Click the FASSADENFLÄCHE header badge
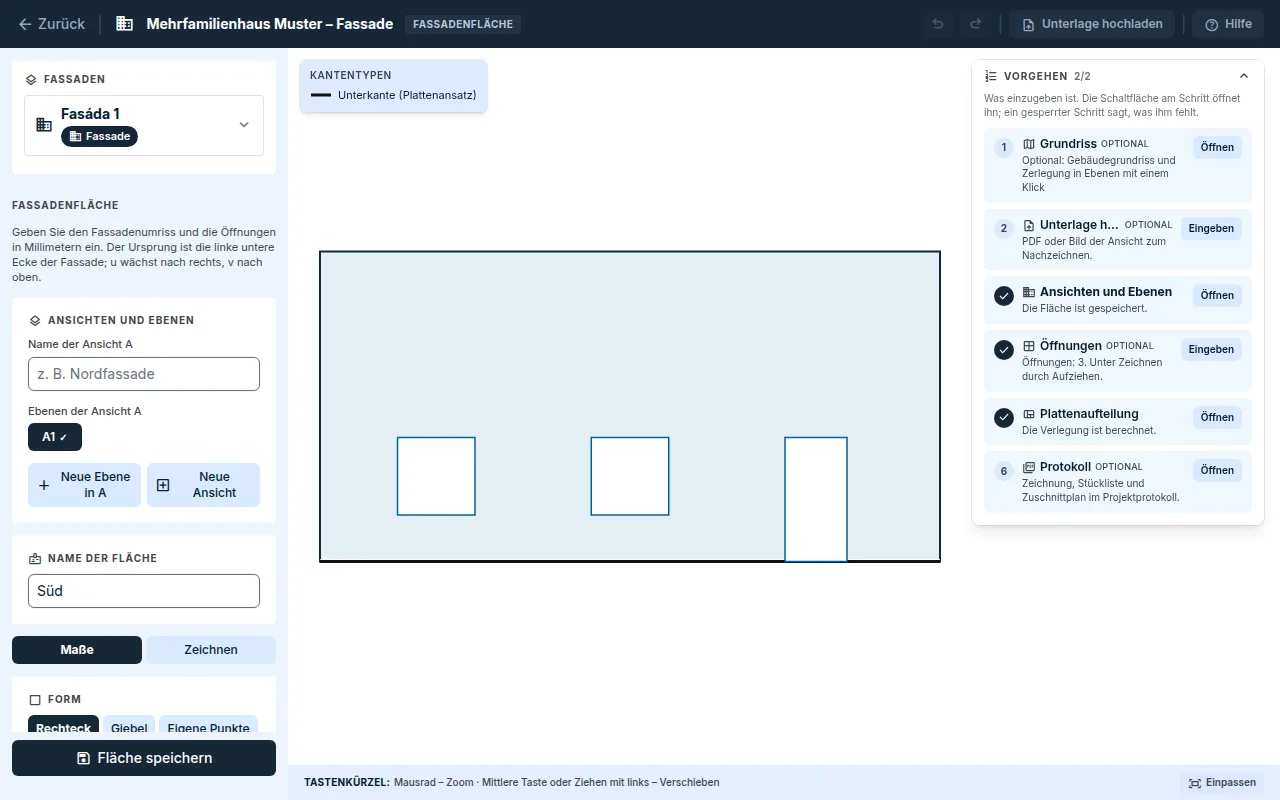This screenshot has width=1280, height=800. [463, 24]
